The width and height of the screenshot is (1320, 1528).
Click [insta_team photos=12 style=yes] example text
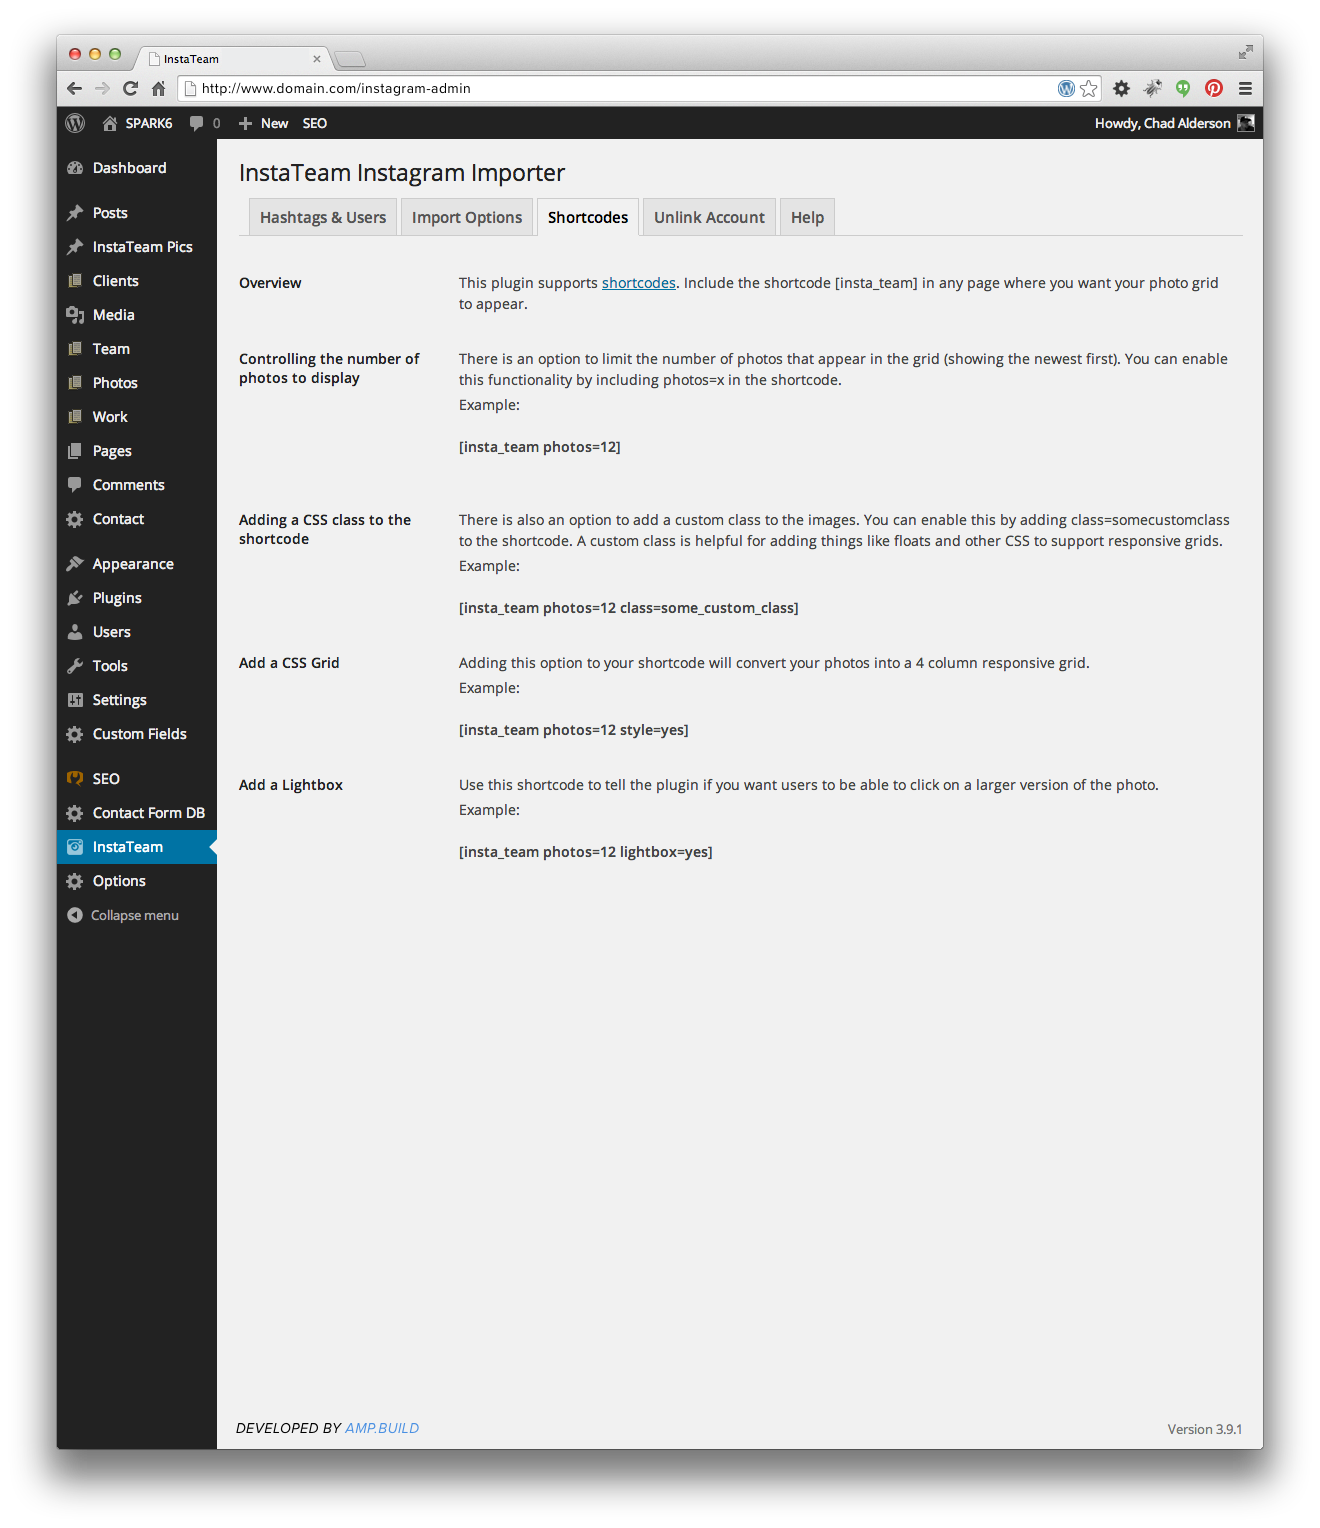coord(574,730)
